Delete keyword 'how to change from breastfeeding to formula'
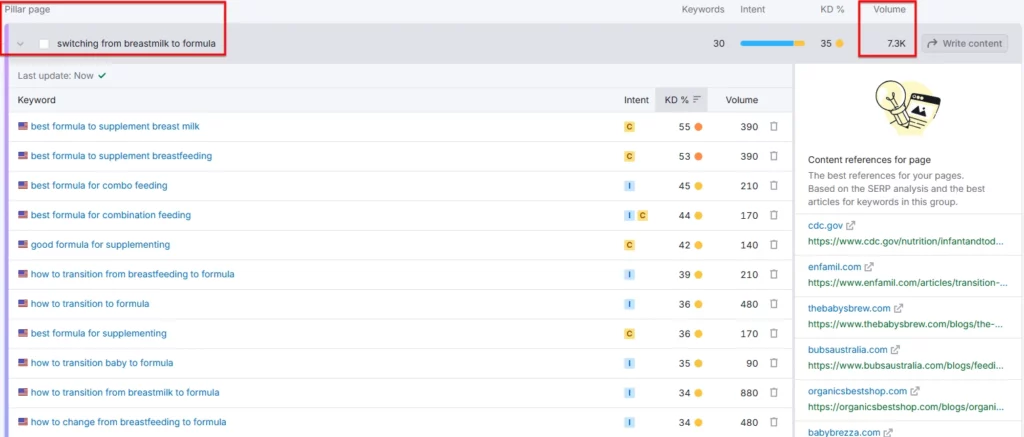This screenshot has height=437, width=1024. click(x=774, y=422)
